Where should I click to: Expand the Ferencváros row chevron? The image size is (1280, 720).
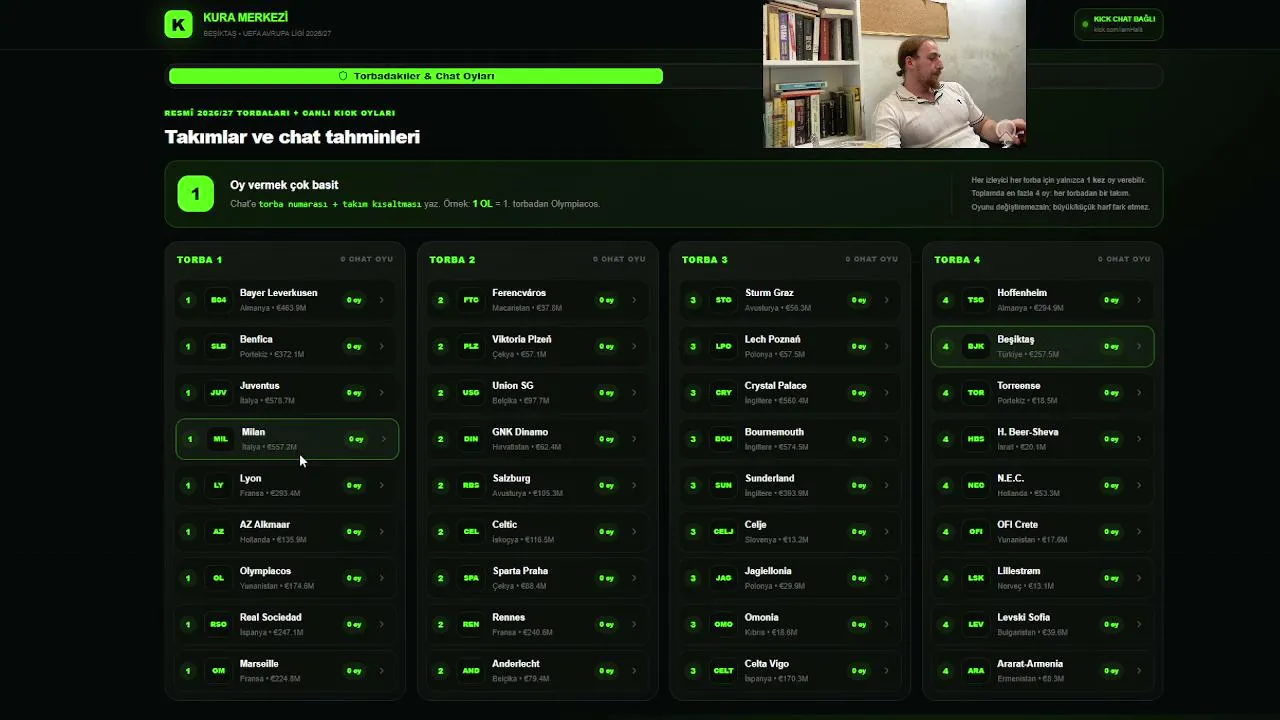(634, 300)
